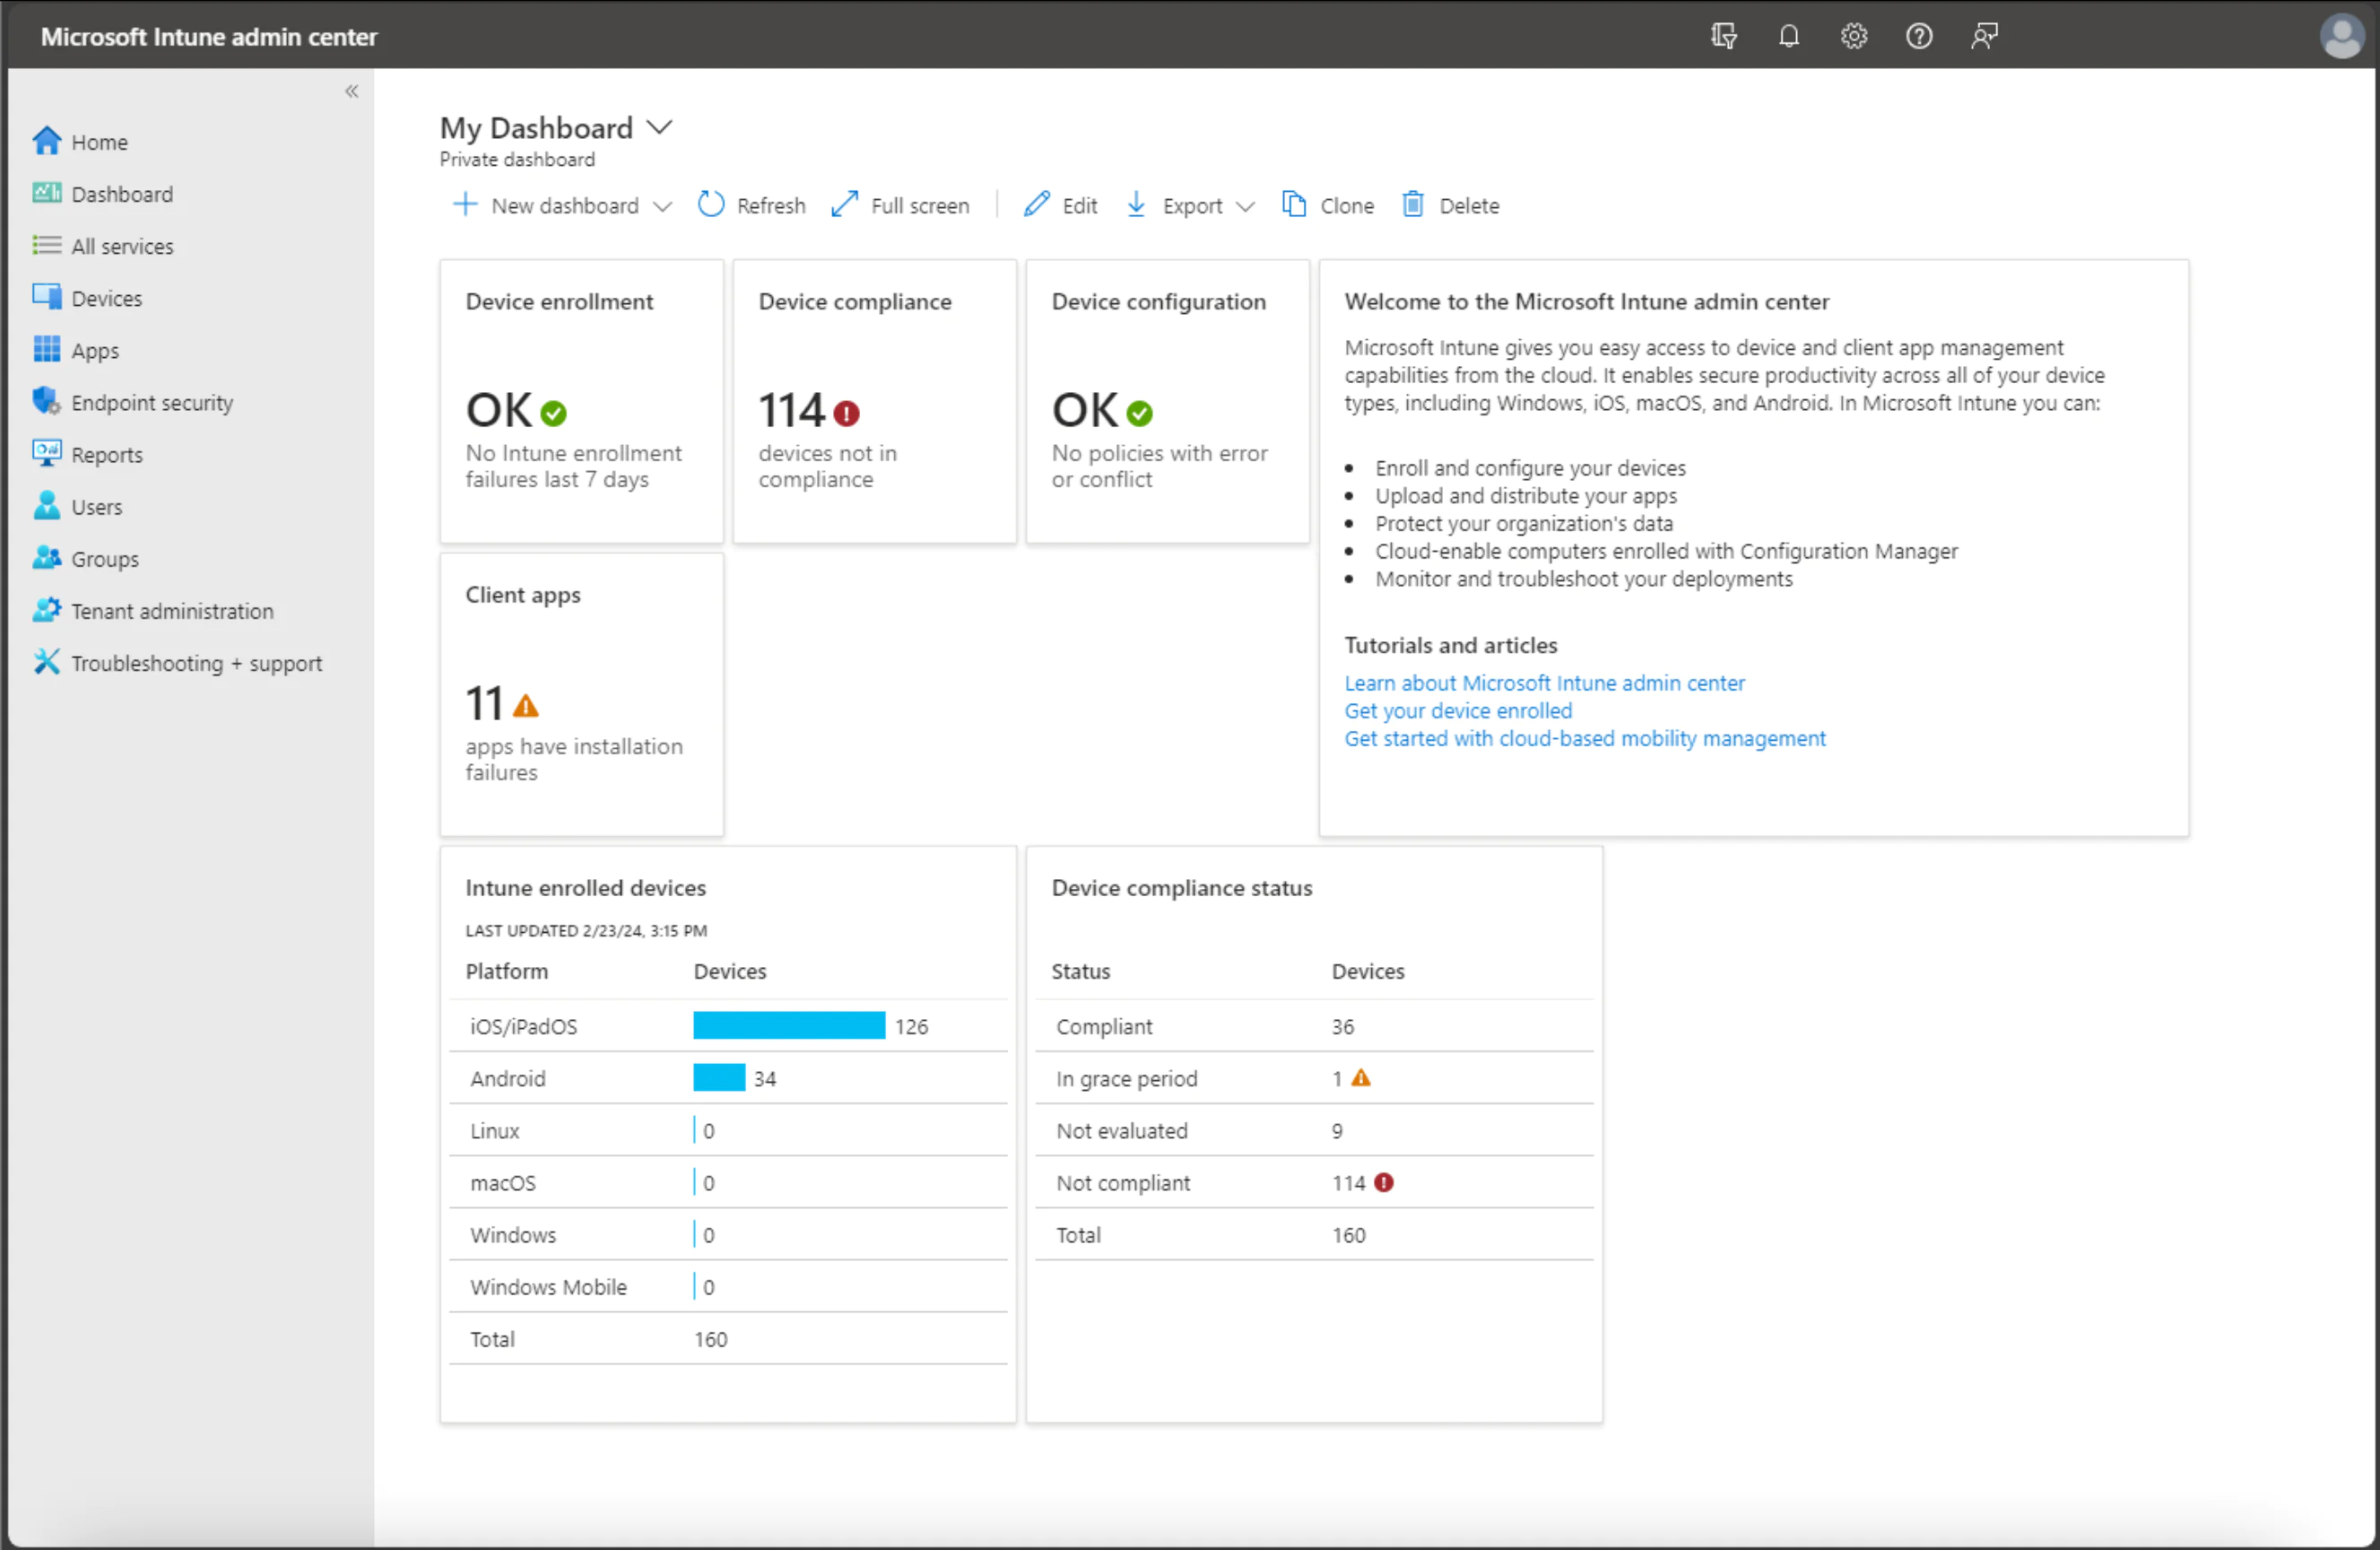Click the Delete trash can icon
Image resolution: width=2380 pixels, height=1550 pixels.
1412,204
